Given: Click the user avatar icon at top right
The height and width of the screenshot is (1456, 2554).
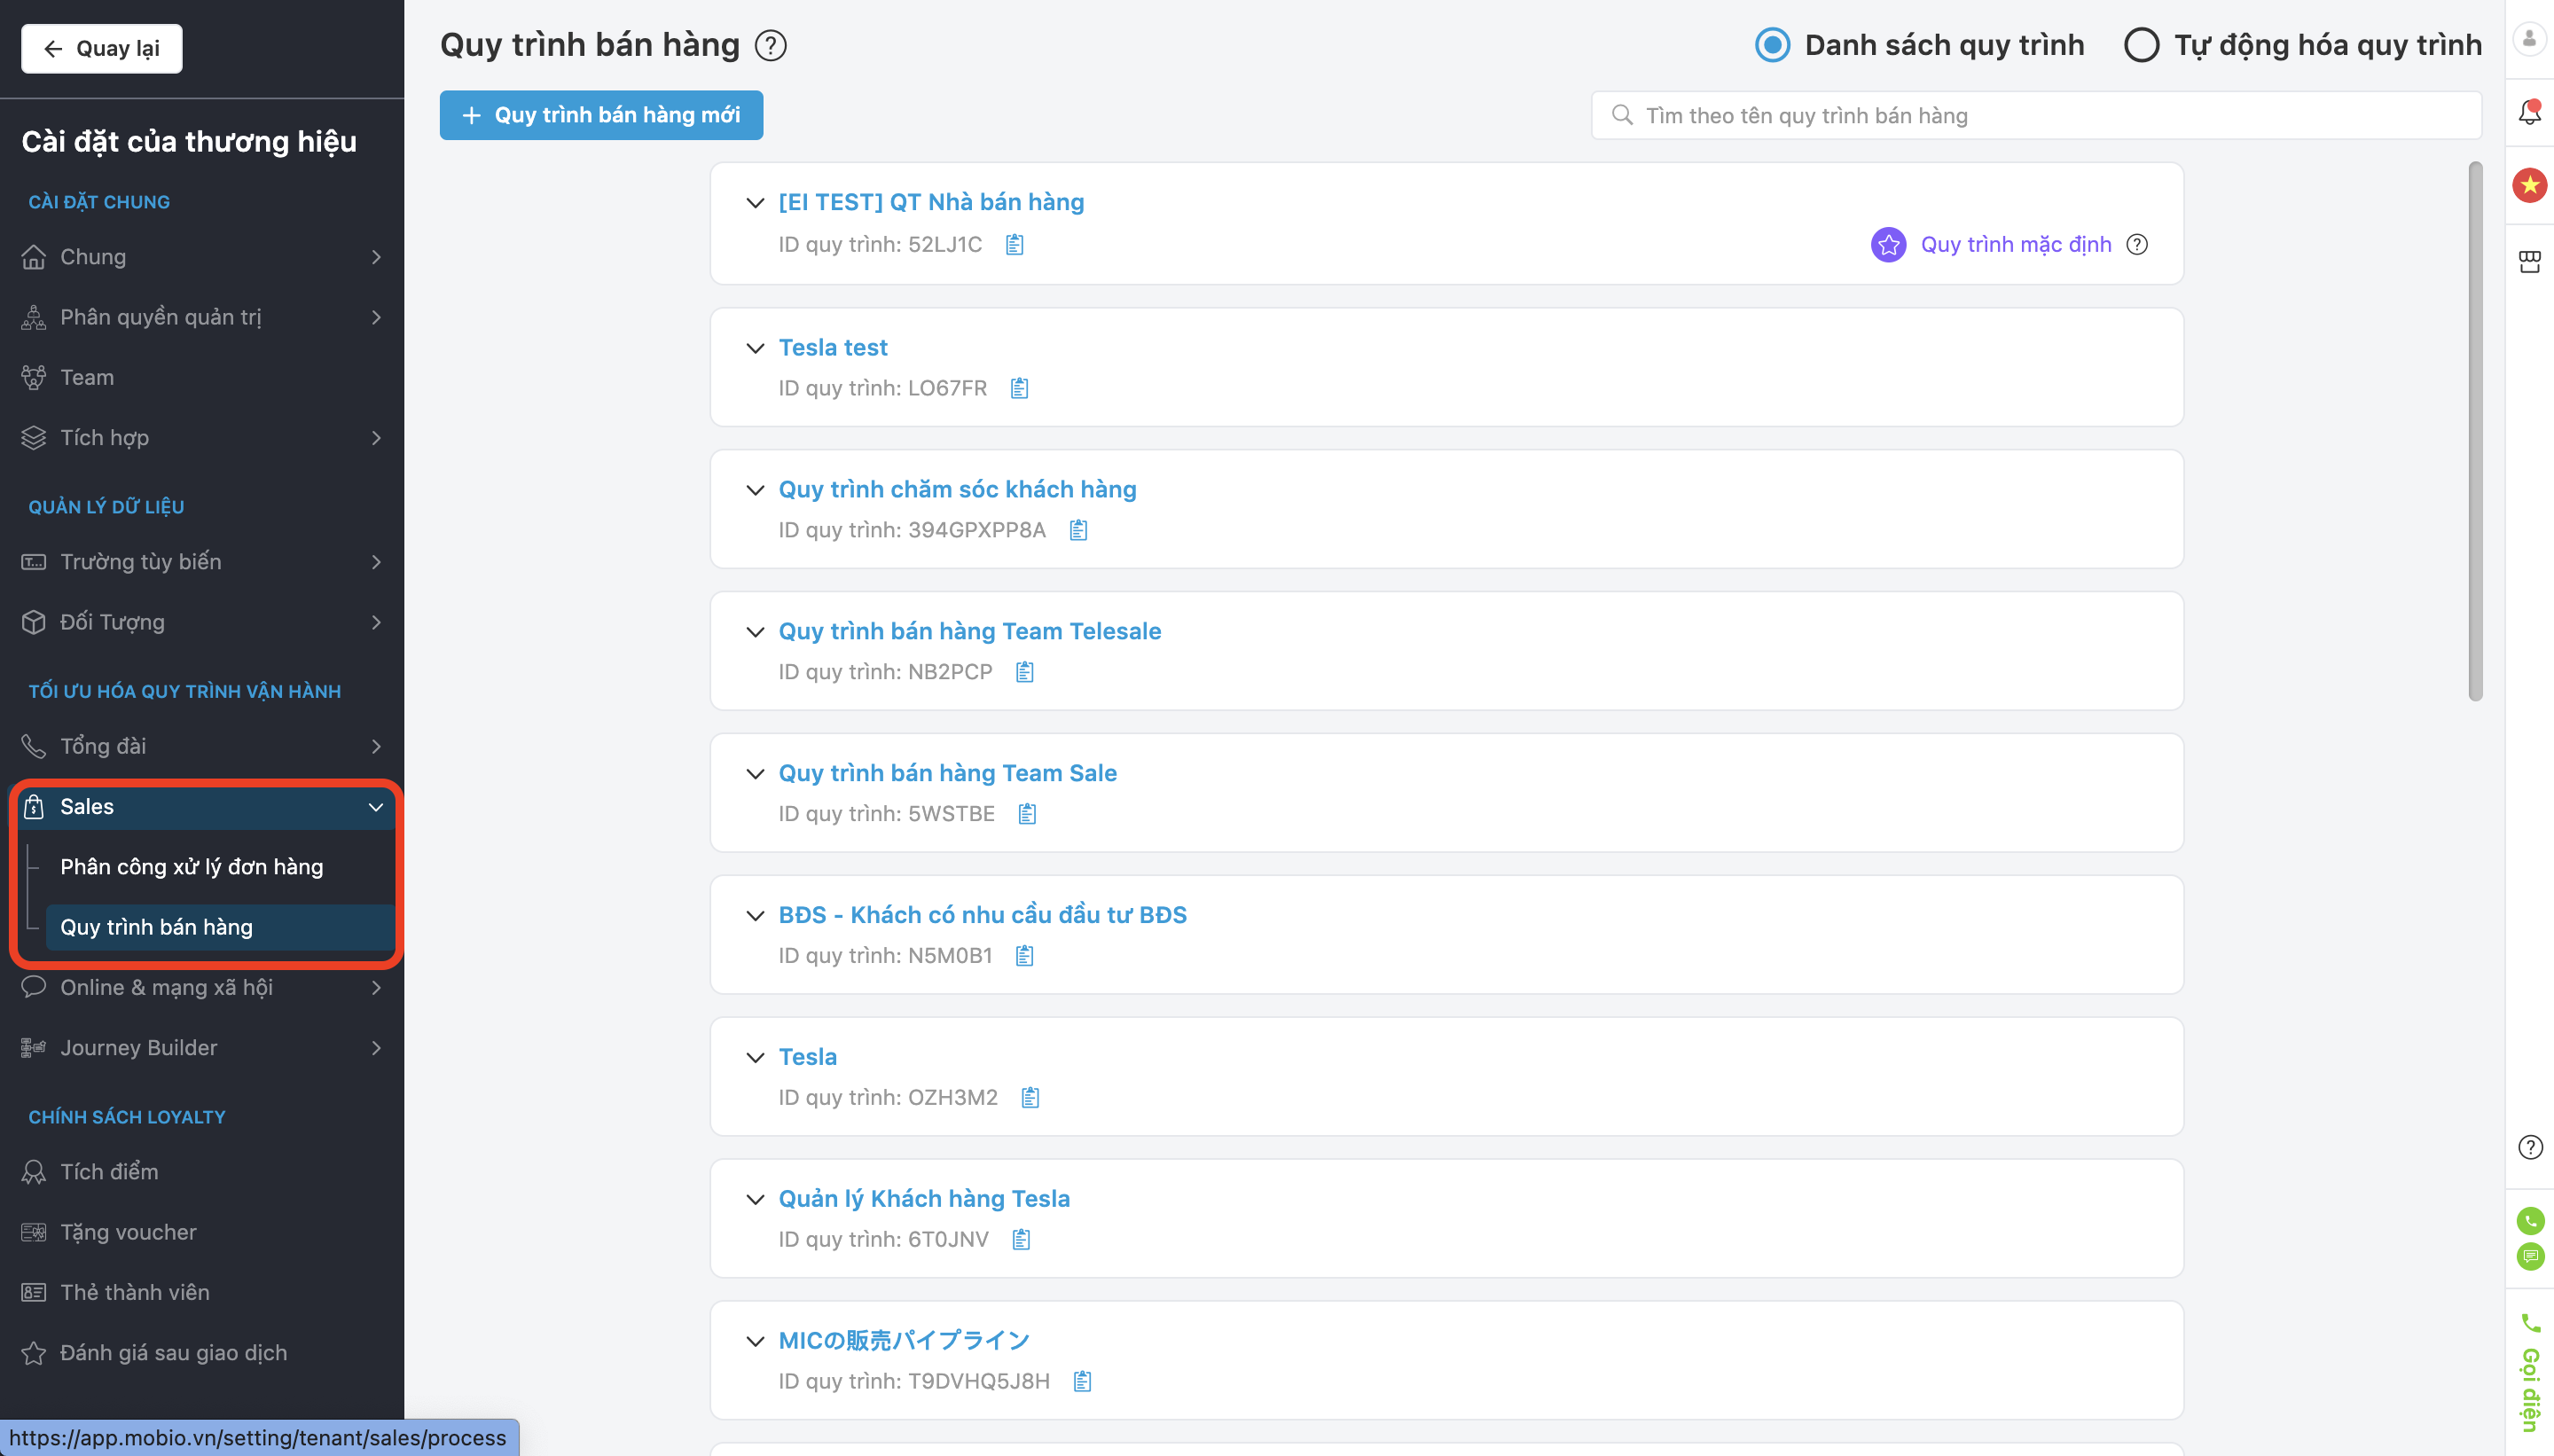Looking at the screenshot, I should 2529,39.
